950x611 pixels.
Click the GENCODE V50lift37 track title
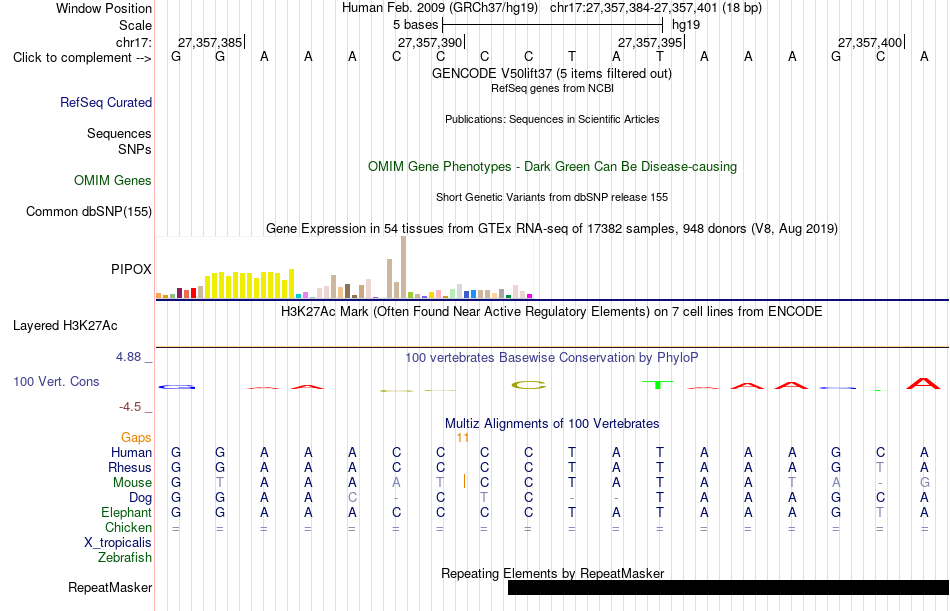(552, 73)
